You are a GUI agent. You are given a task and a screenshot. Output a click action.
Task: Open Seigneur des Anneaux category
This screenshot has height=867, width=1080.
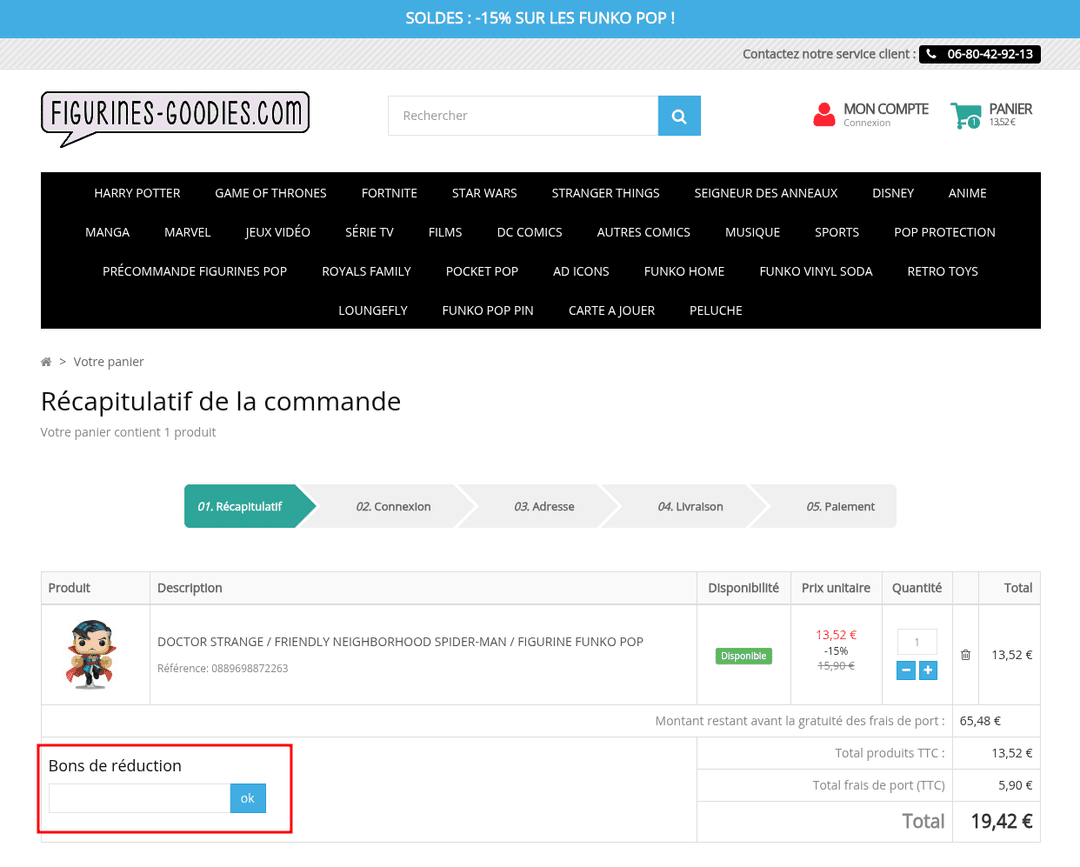pos(766,193)
